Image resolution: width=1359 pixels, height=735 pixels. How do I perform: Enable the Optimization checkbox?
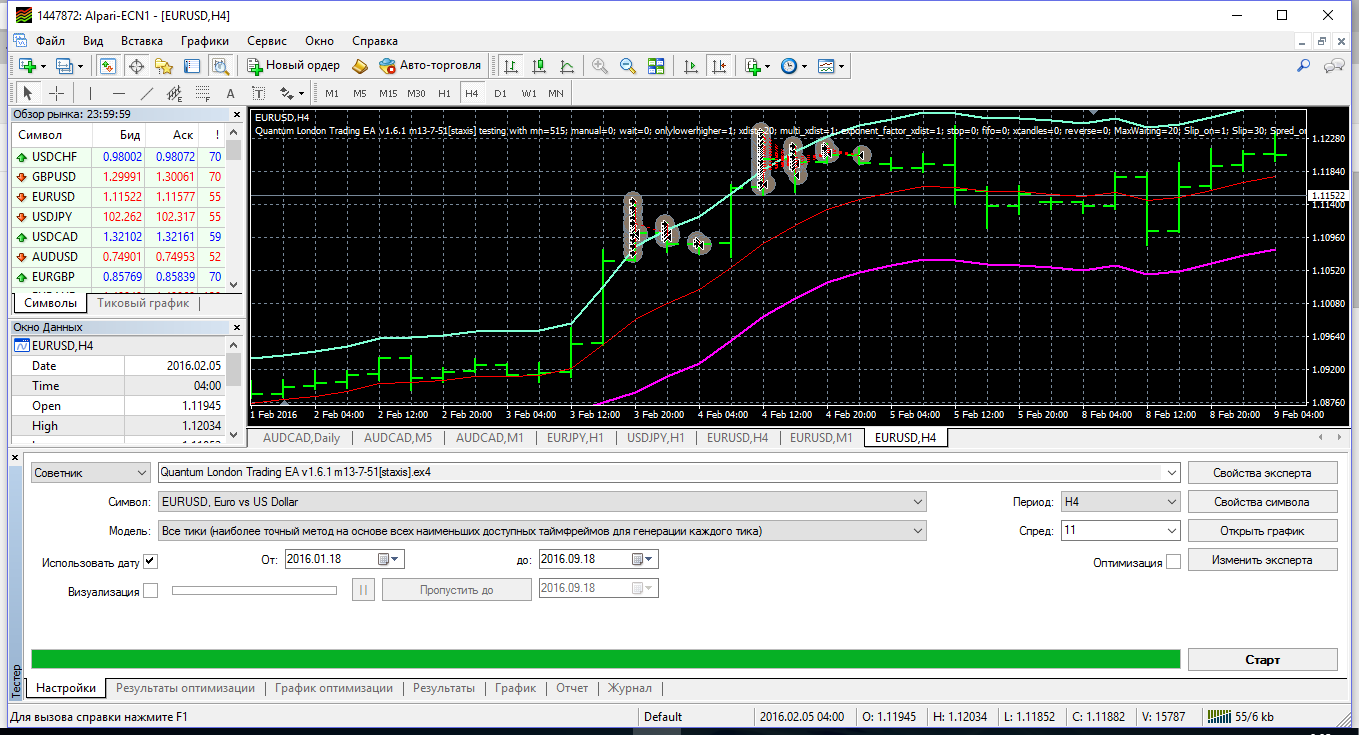[x=1173, y=562]
